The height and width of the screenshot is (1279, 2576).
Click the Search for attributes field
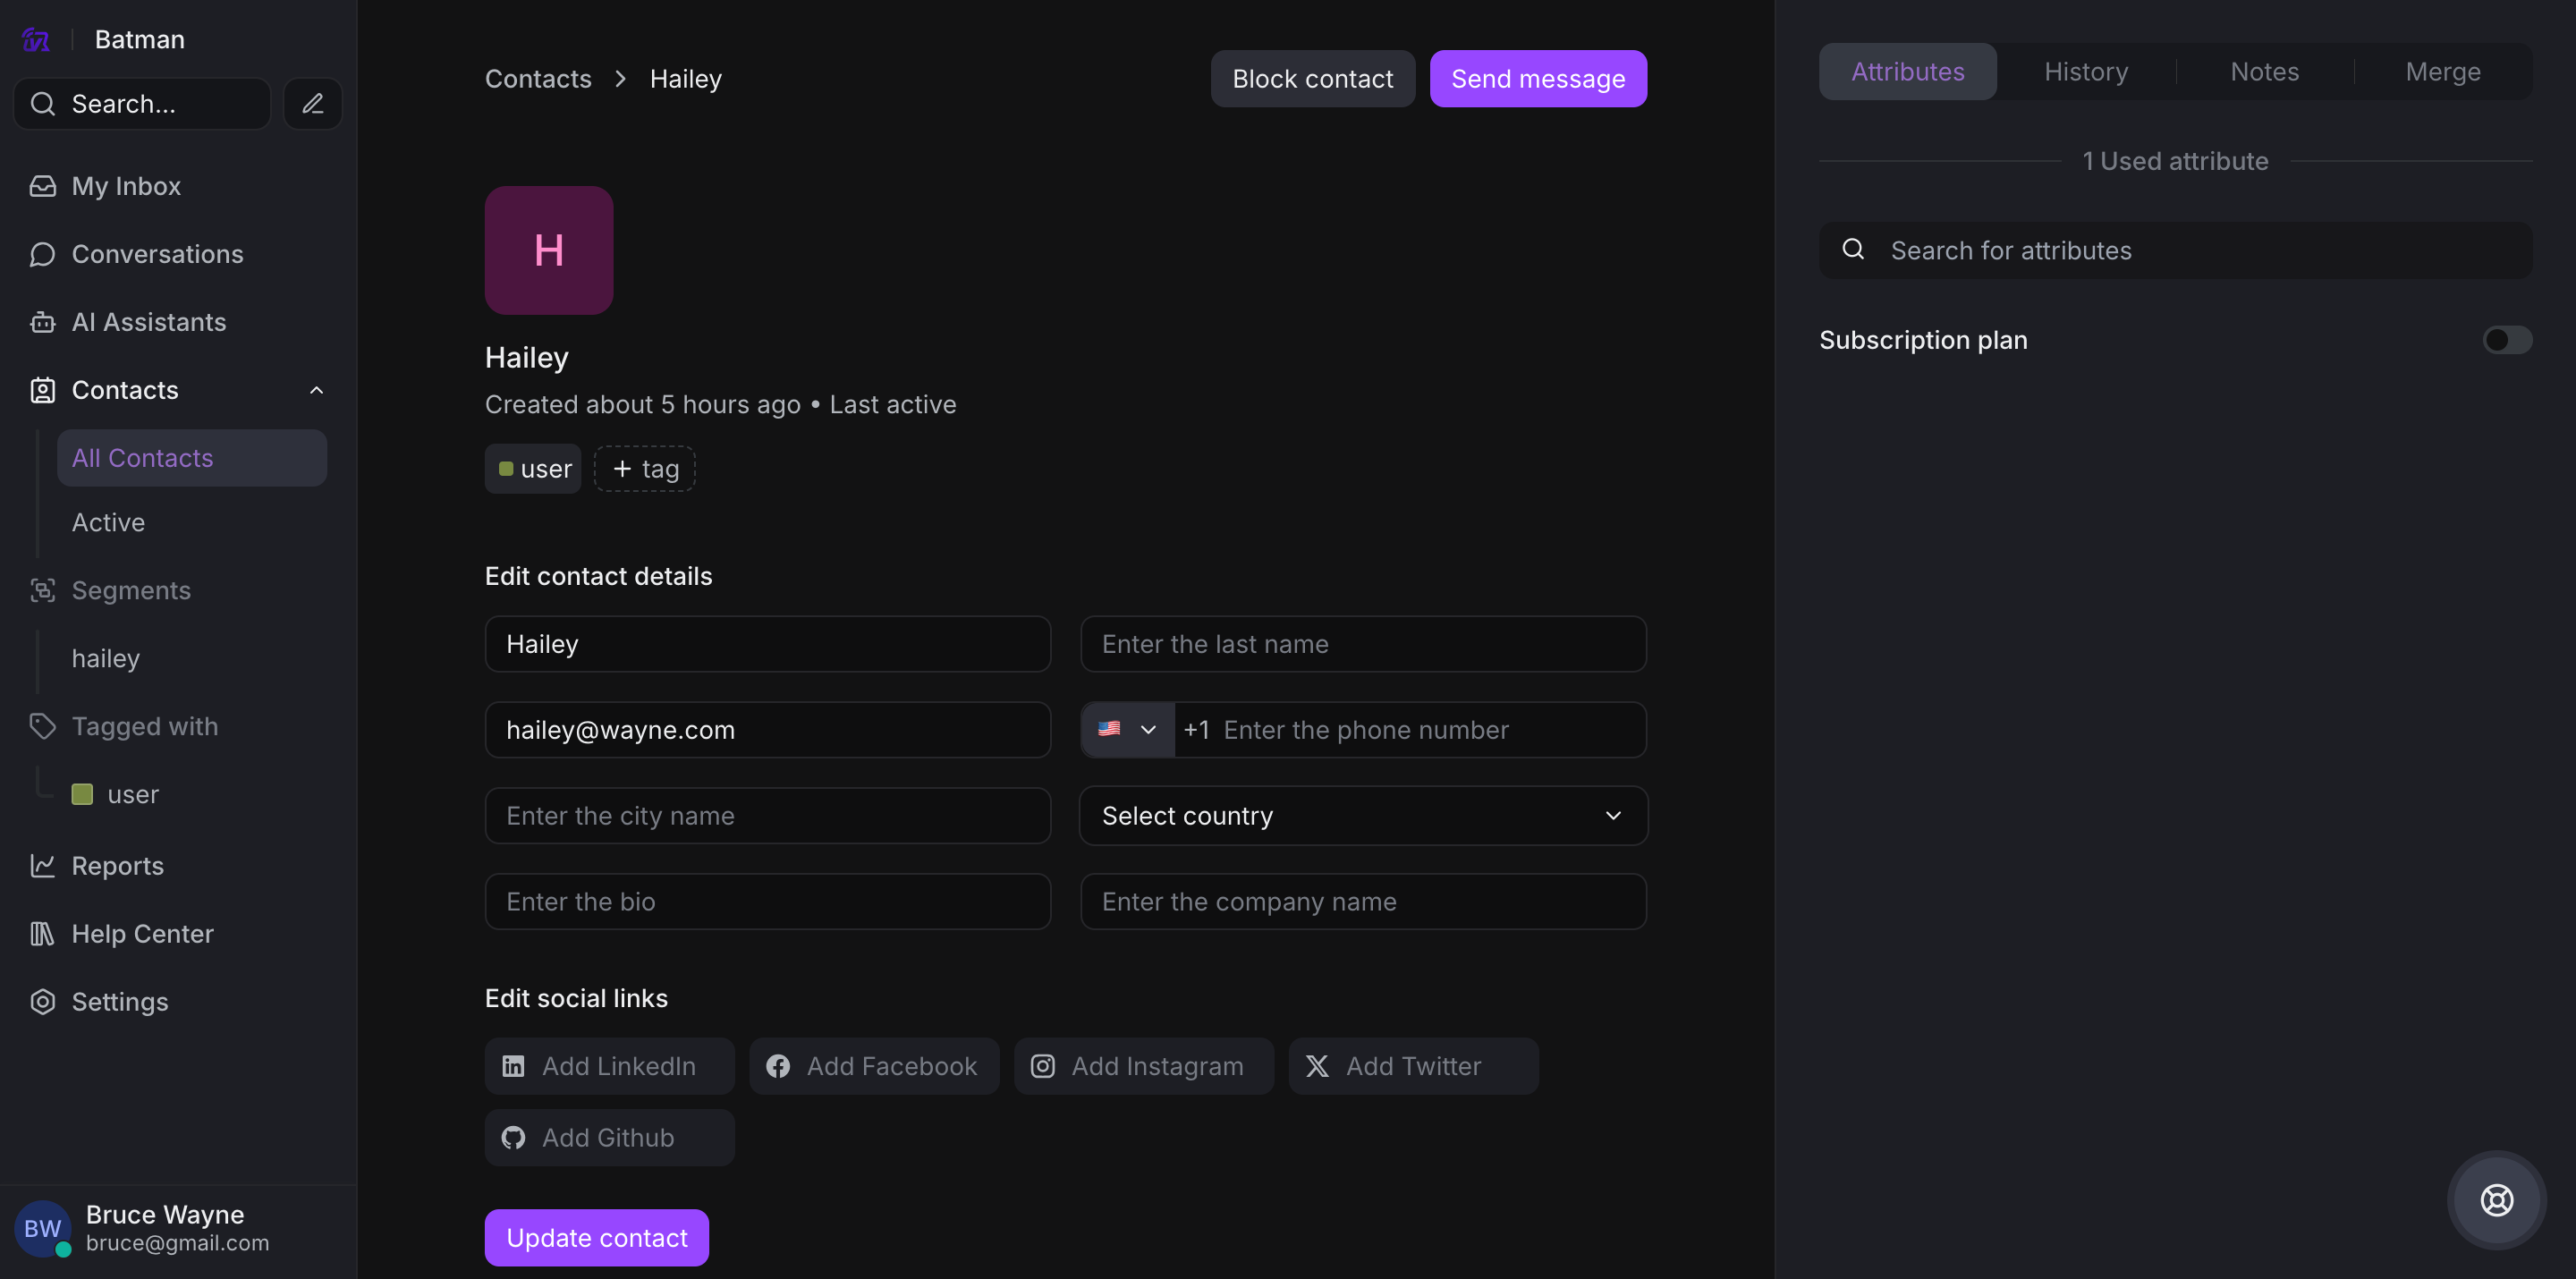click(2175, 250)
